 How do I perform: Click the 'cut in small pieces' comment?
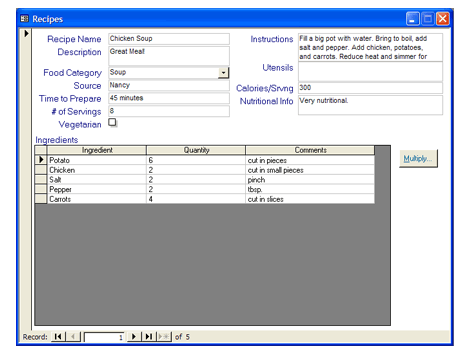point(310,170)
